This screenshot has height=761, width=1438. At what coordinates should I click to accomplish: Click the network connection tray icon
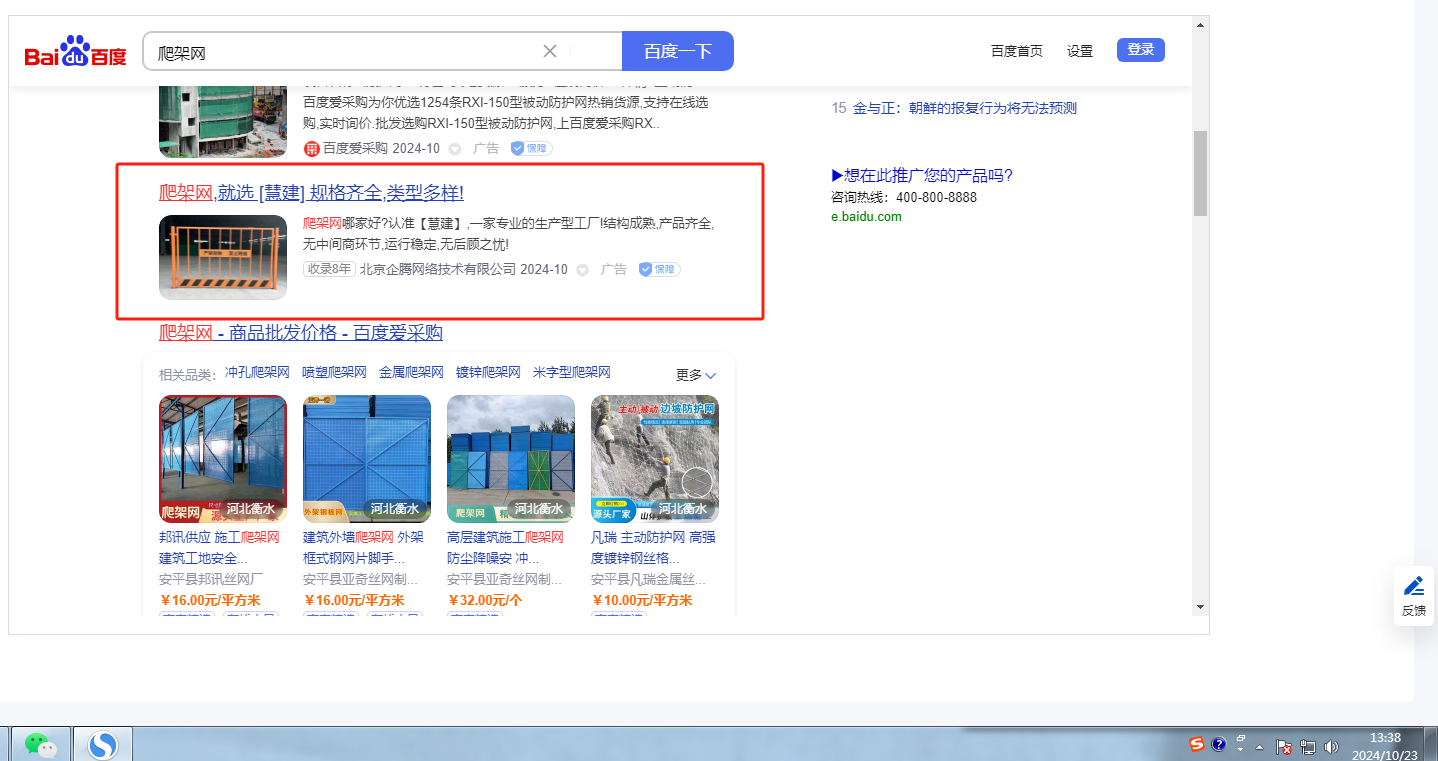click(1307, 747)
